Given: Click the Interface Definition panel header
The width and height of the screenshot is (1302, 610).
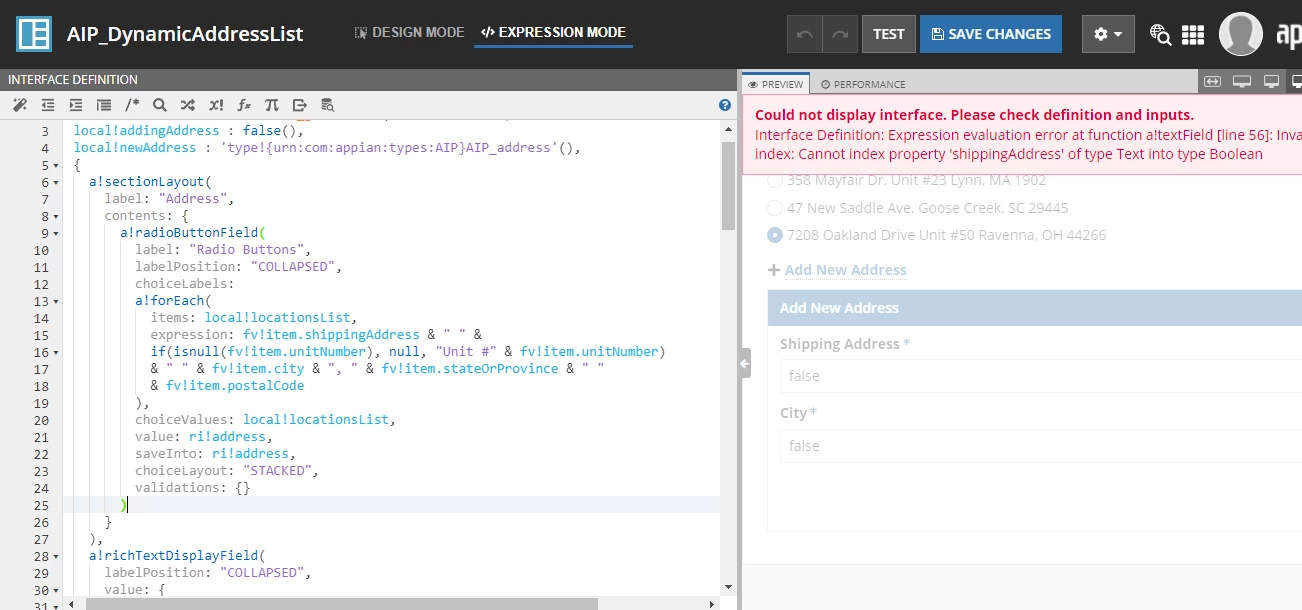Looking at the screenshot, I should (369, 80).
